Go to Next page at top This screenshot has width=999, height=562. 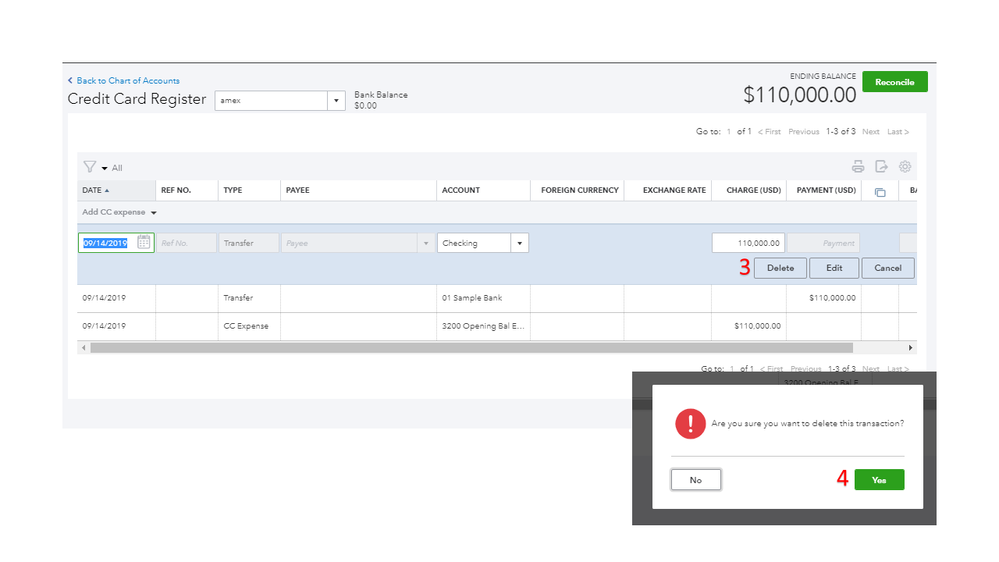pyautogui.click(x=870, y=132)
